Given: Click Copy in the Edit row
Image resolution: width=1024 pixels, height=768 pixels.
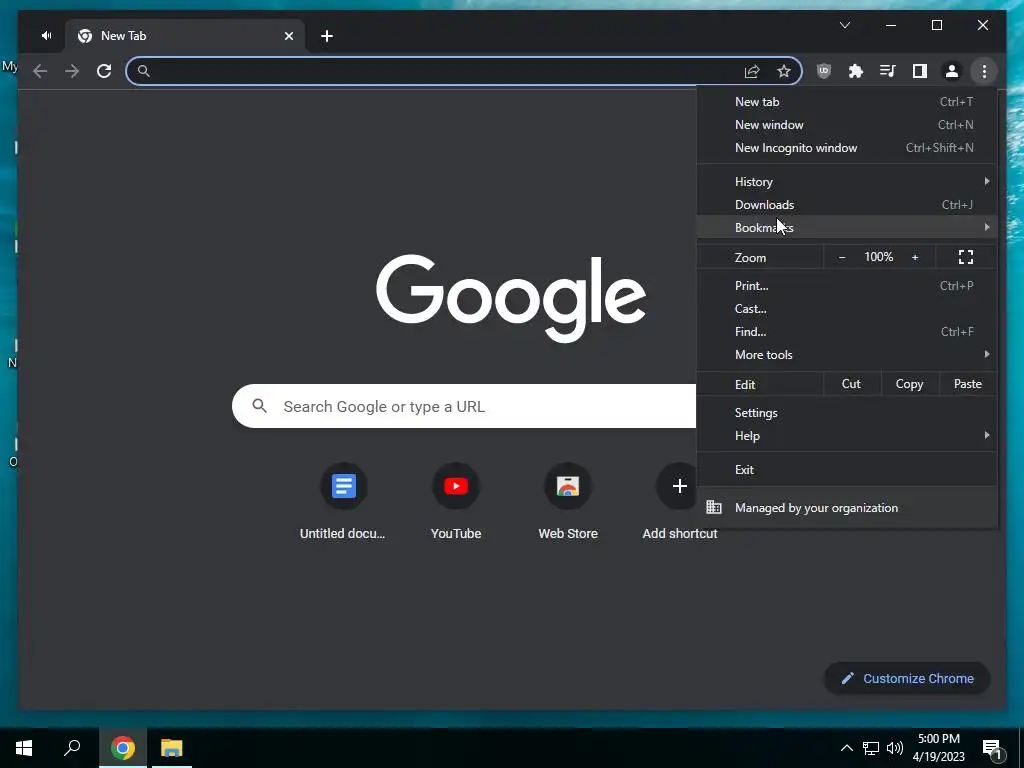Looking at the screenshot, I should 909,384.
